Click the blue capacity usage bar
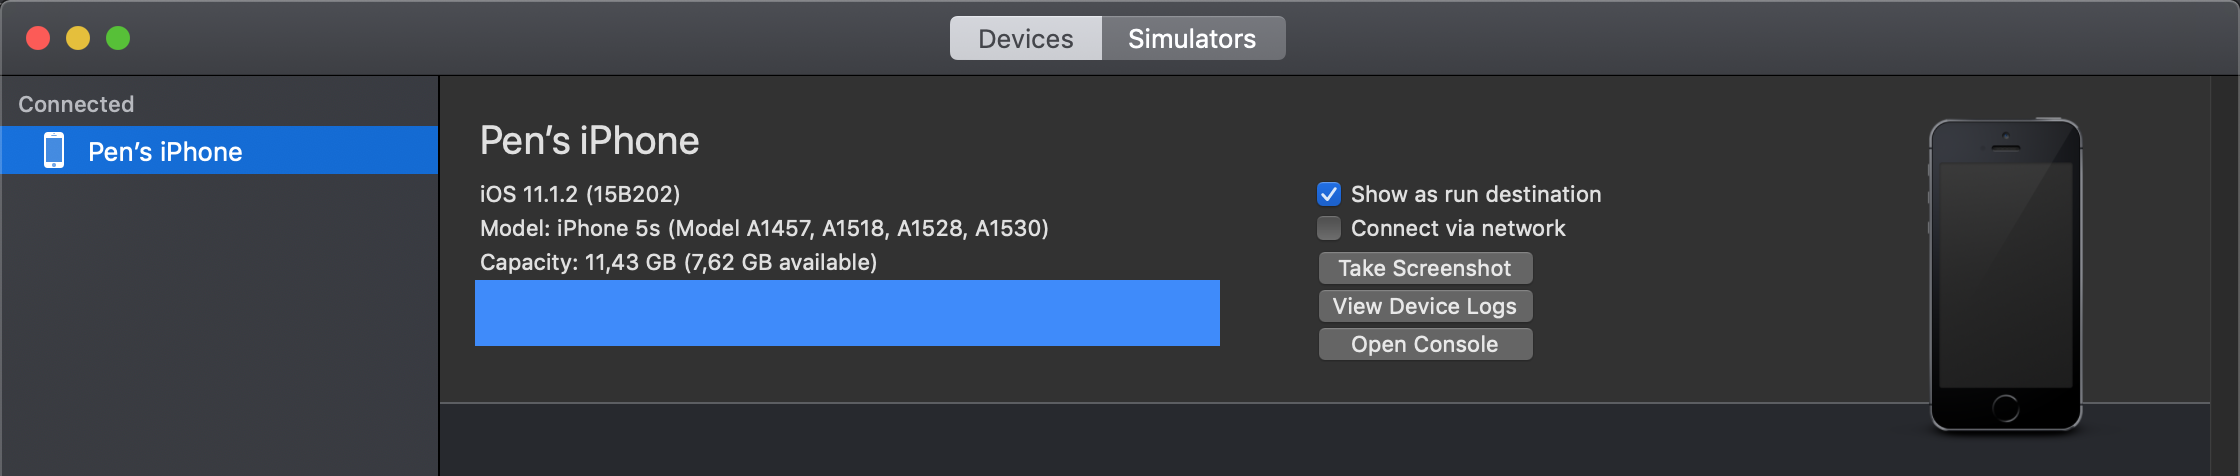The height and width of the screenshot is (476, 2240). click(x=847, y=313)
